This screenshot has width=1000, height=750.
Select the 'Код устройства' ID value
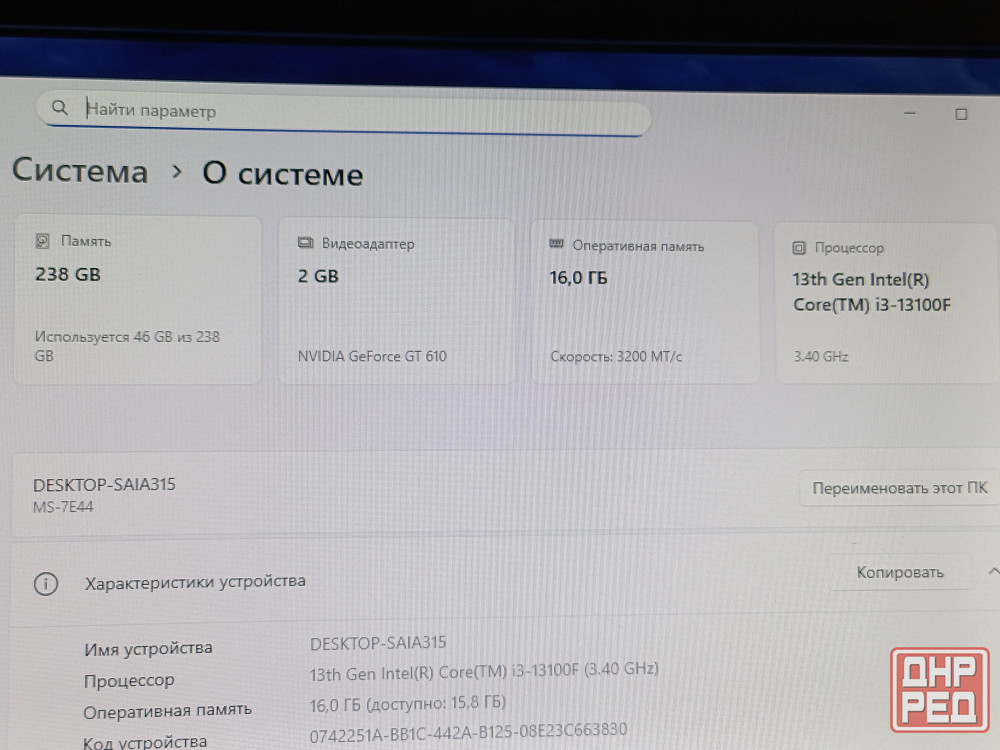coord(468,731)
